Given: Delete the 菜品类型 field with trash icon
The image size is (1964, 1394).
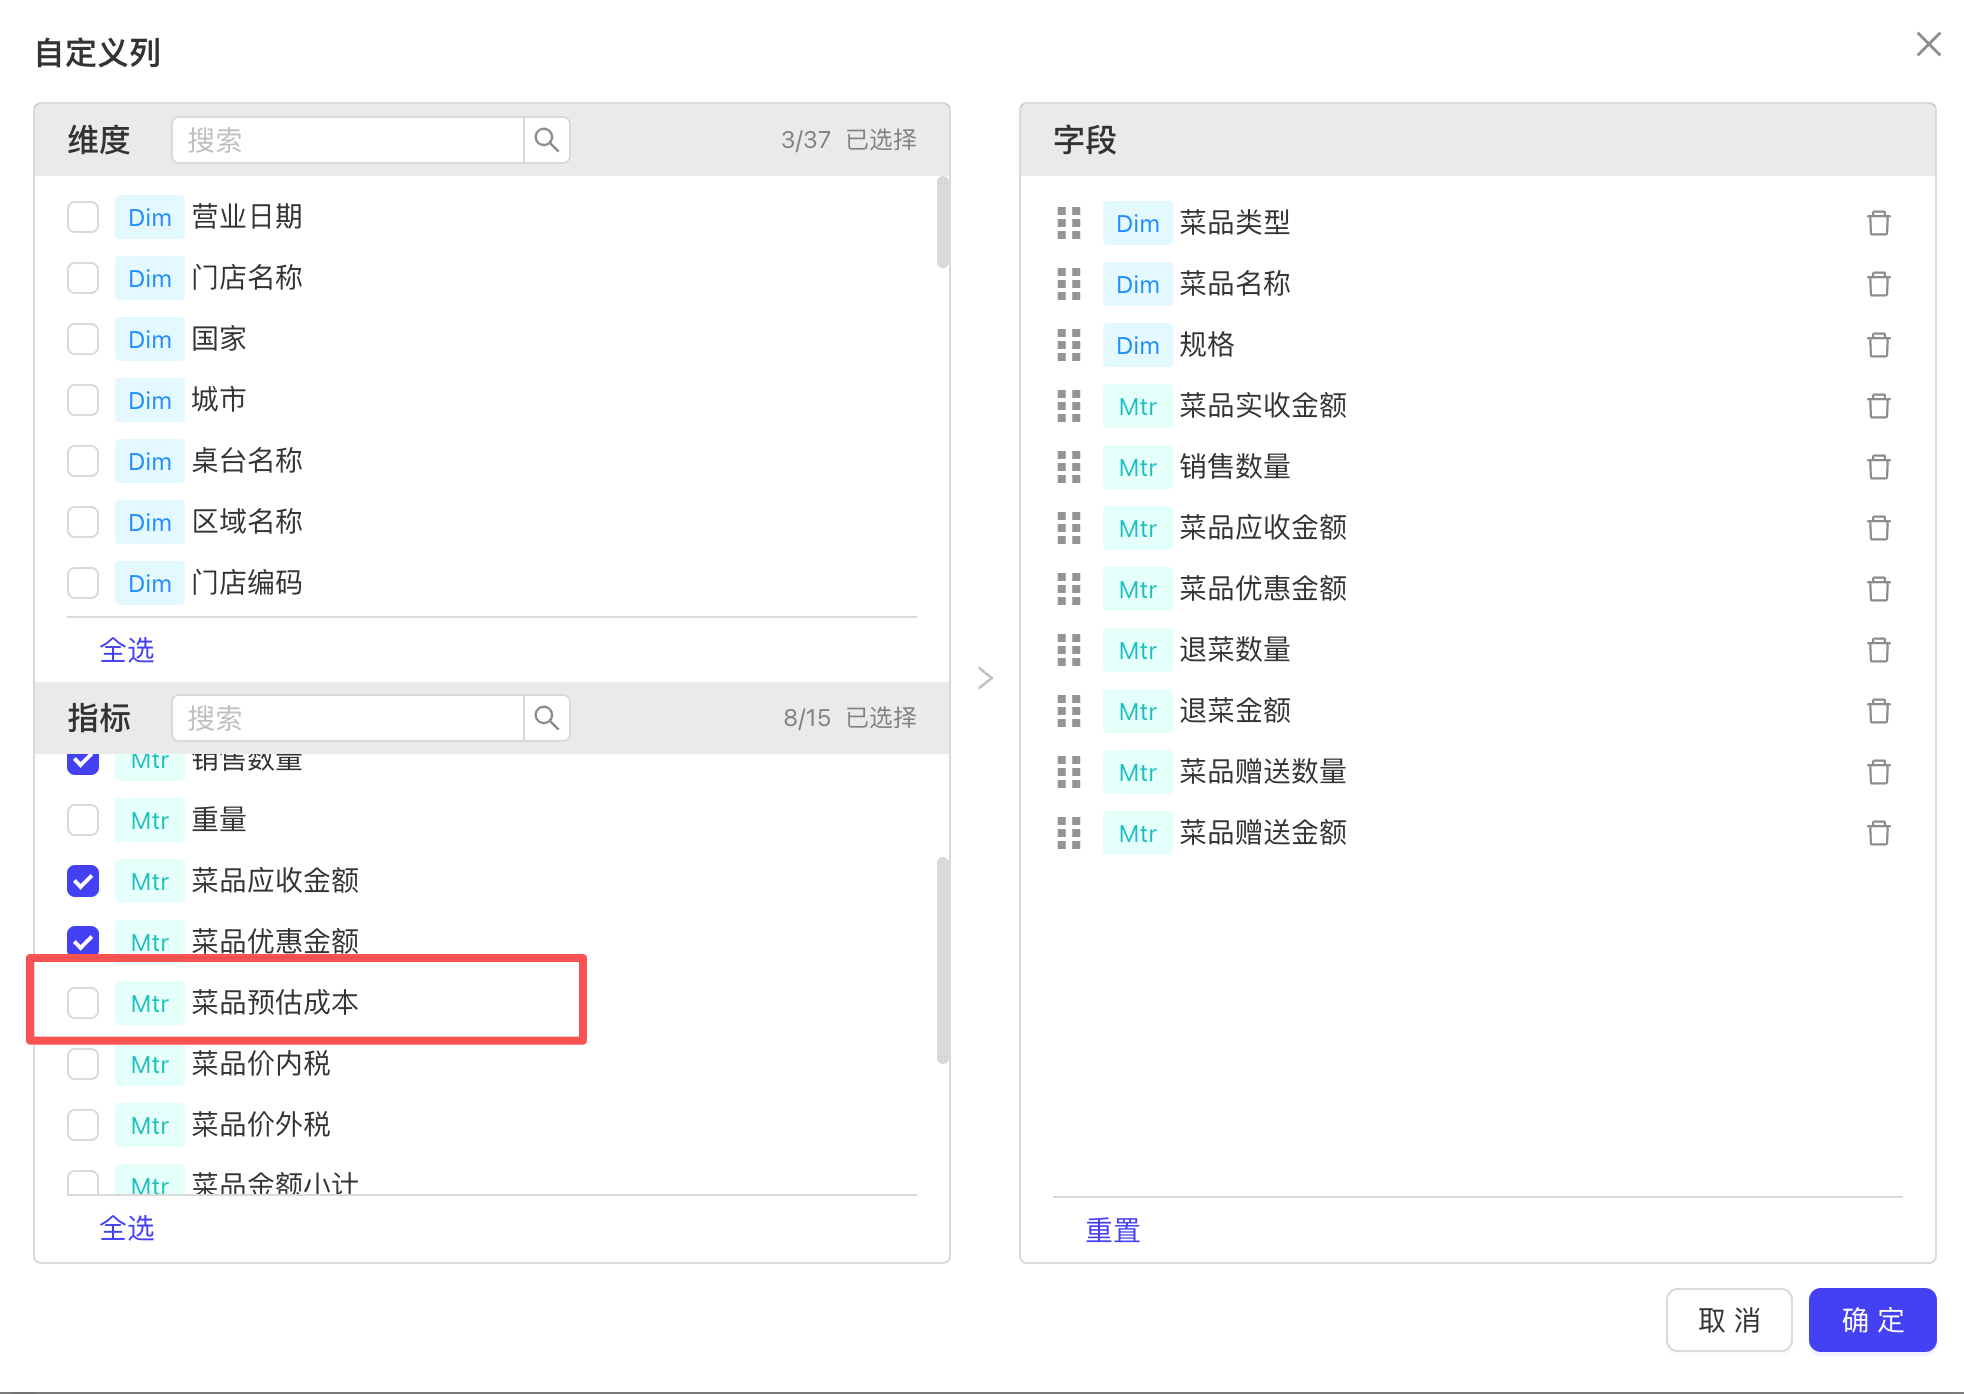Looking at the screenshot, I should [1878, 223].
